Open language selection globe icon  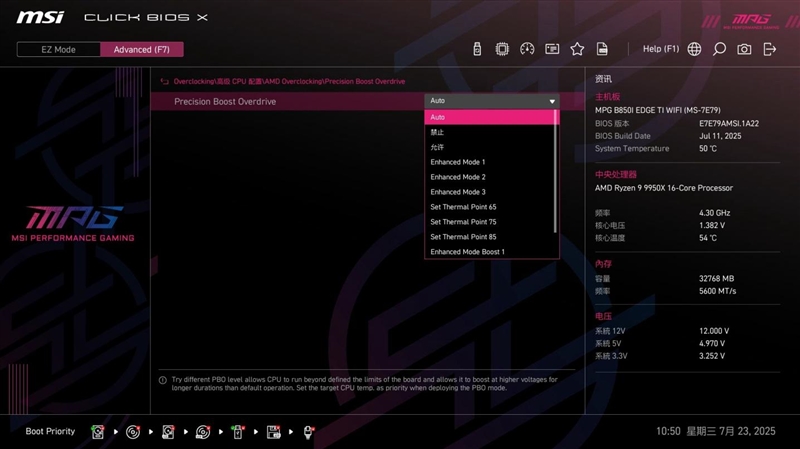click(694, 49)
